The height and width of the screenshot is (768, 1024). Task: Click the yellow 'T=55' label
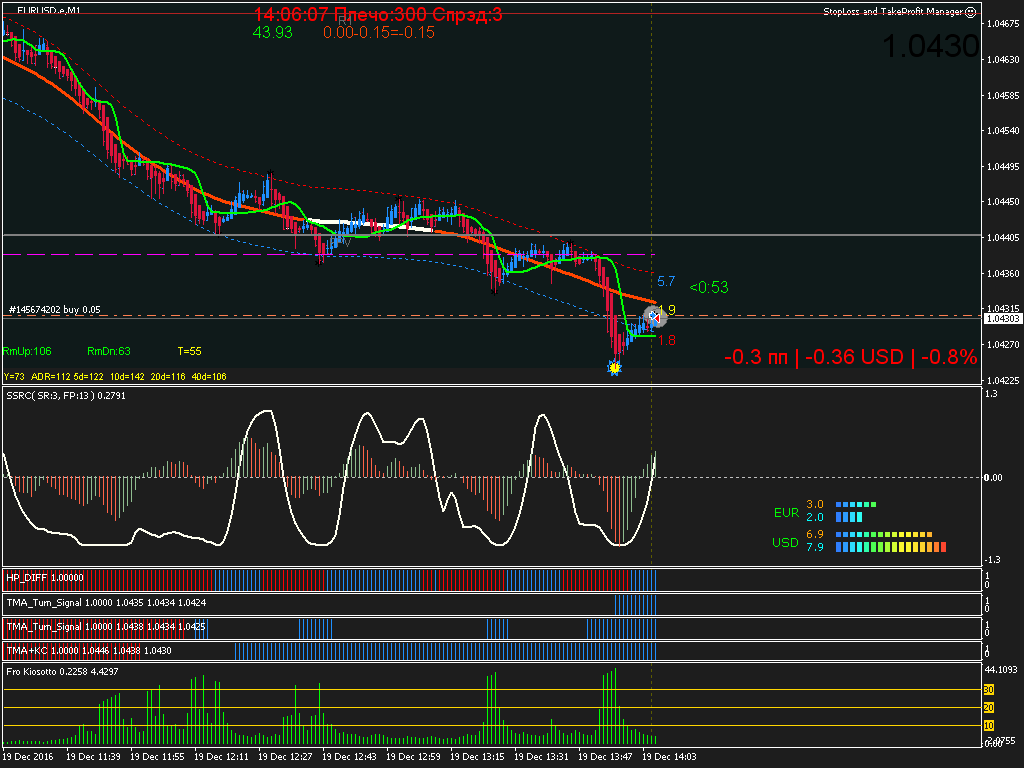[189, 351]
